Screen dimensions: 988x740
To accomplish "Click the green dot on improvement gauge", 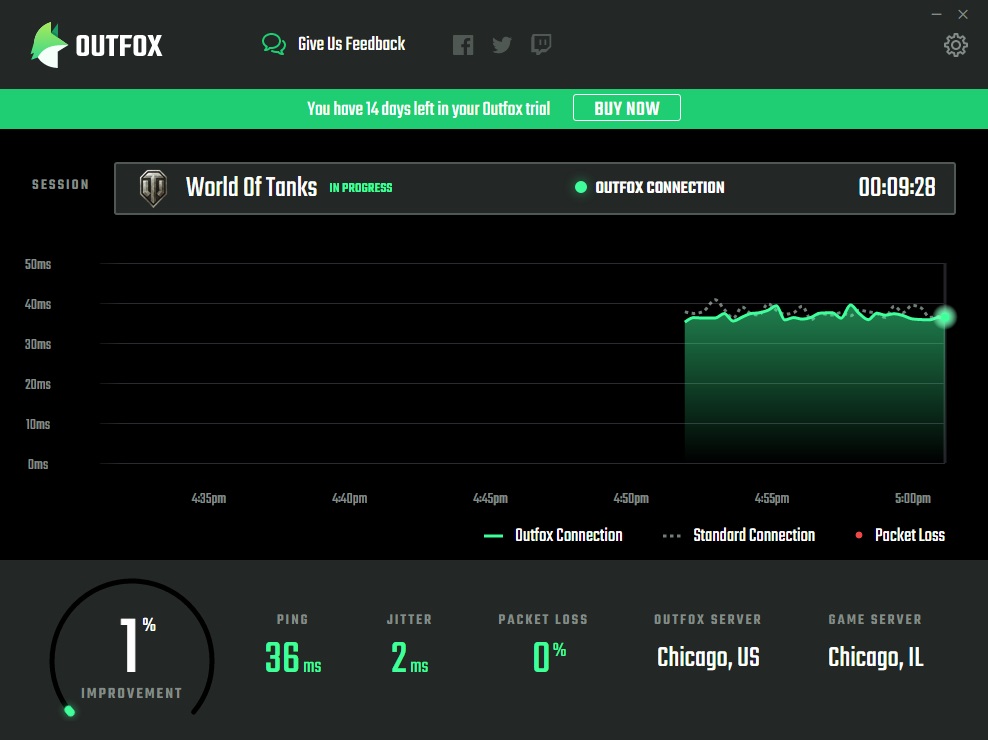I will click(x=69, y=711).
